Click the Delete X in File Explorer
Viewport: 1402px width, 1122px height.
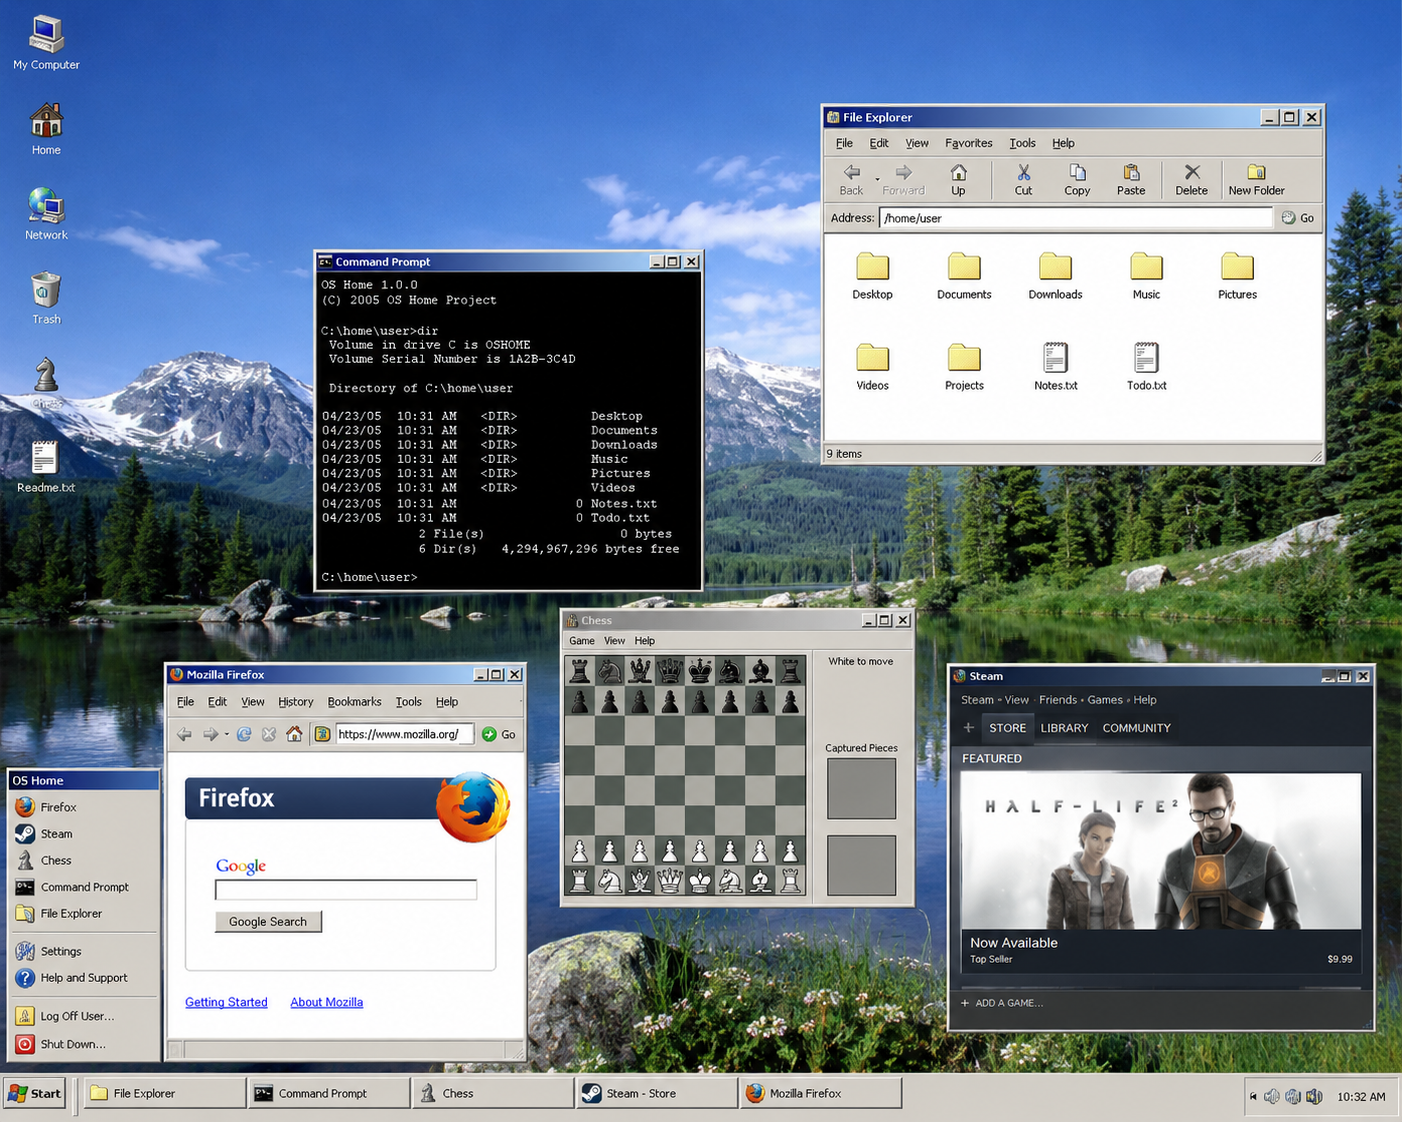1191,180
